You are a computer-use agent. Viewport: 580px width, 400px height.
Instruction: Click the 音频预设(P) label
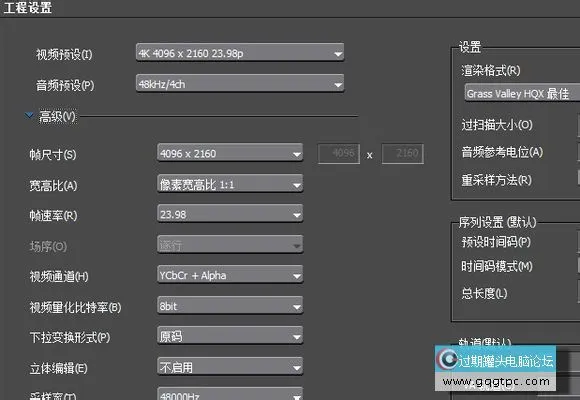[x=65, y=85]
